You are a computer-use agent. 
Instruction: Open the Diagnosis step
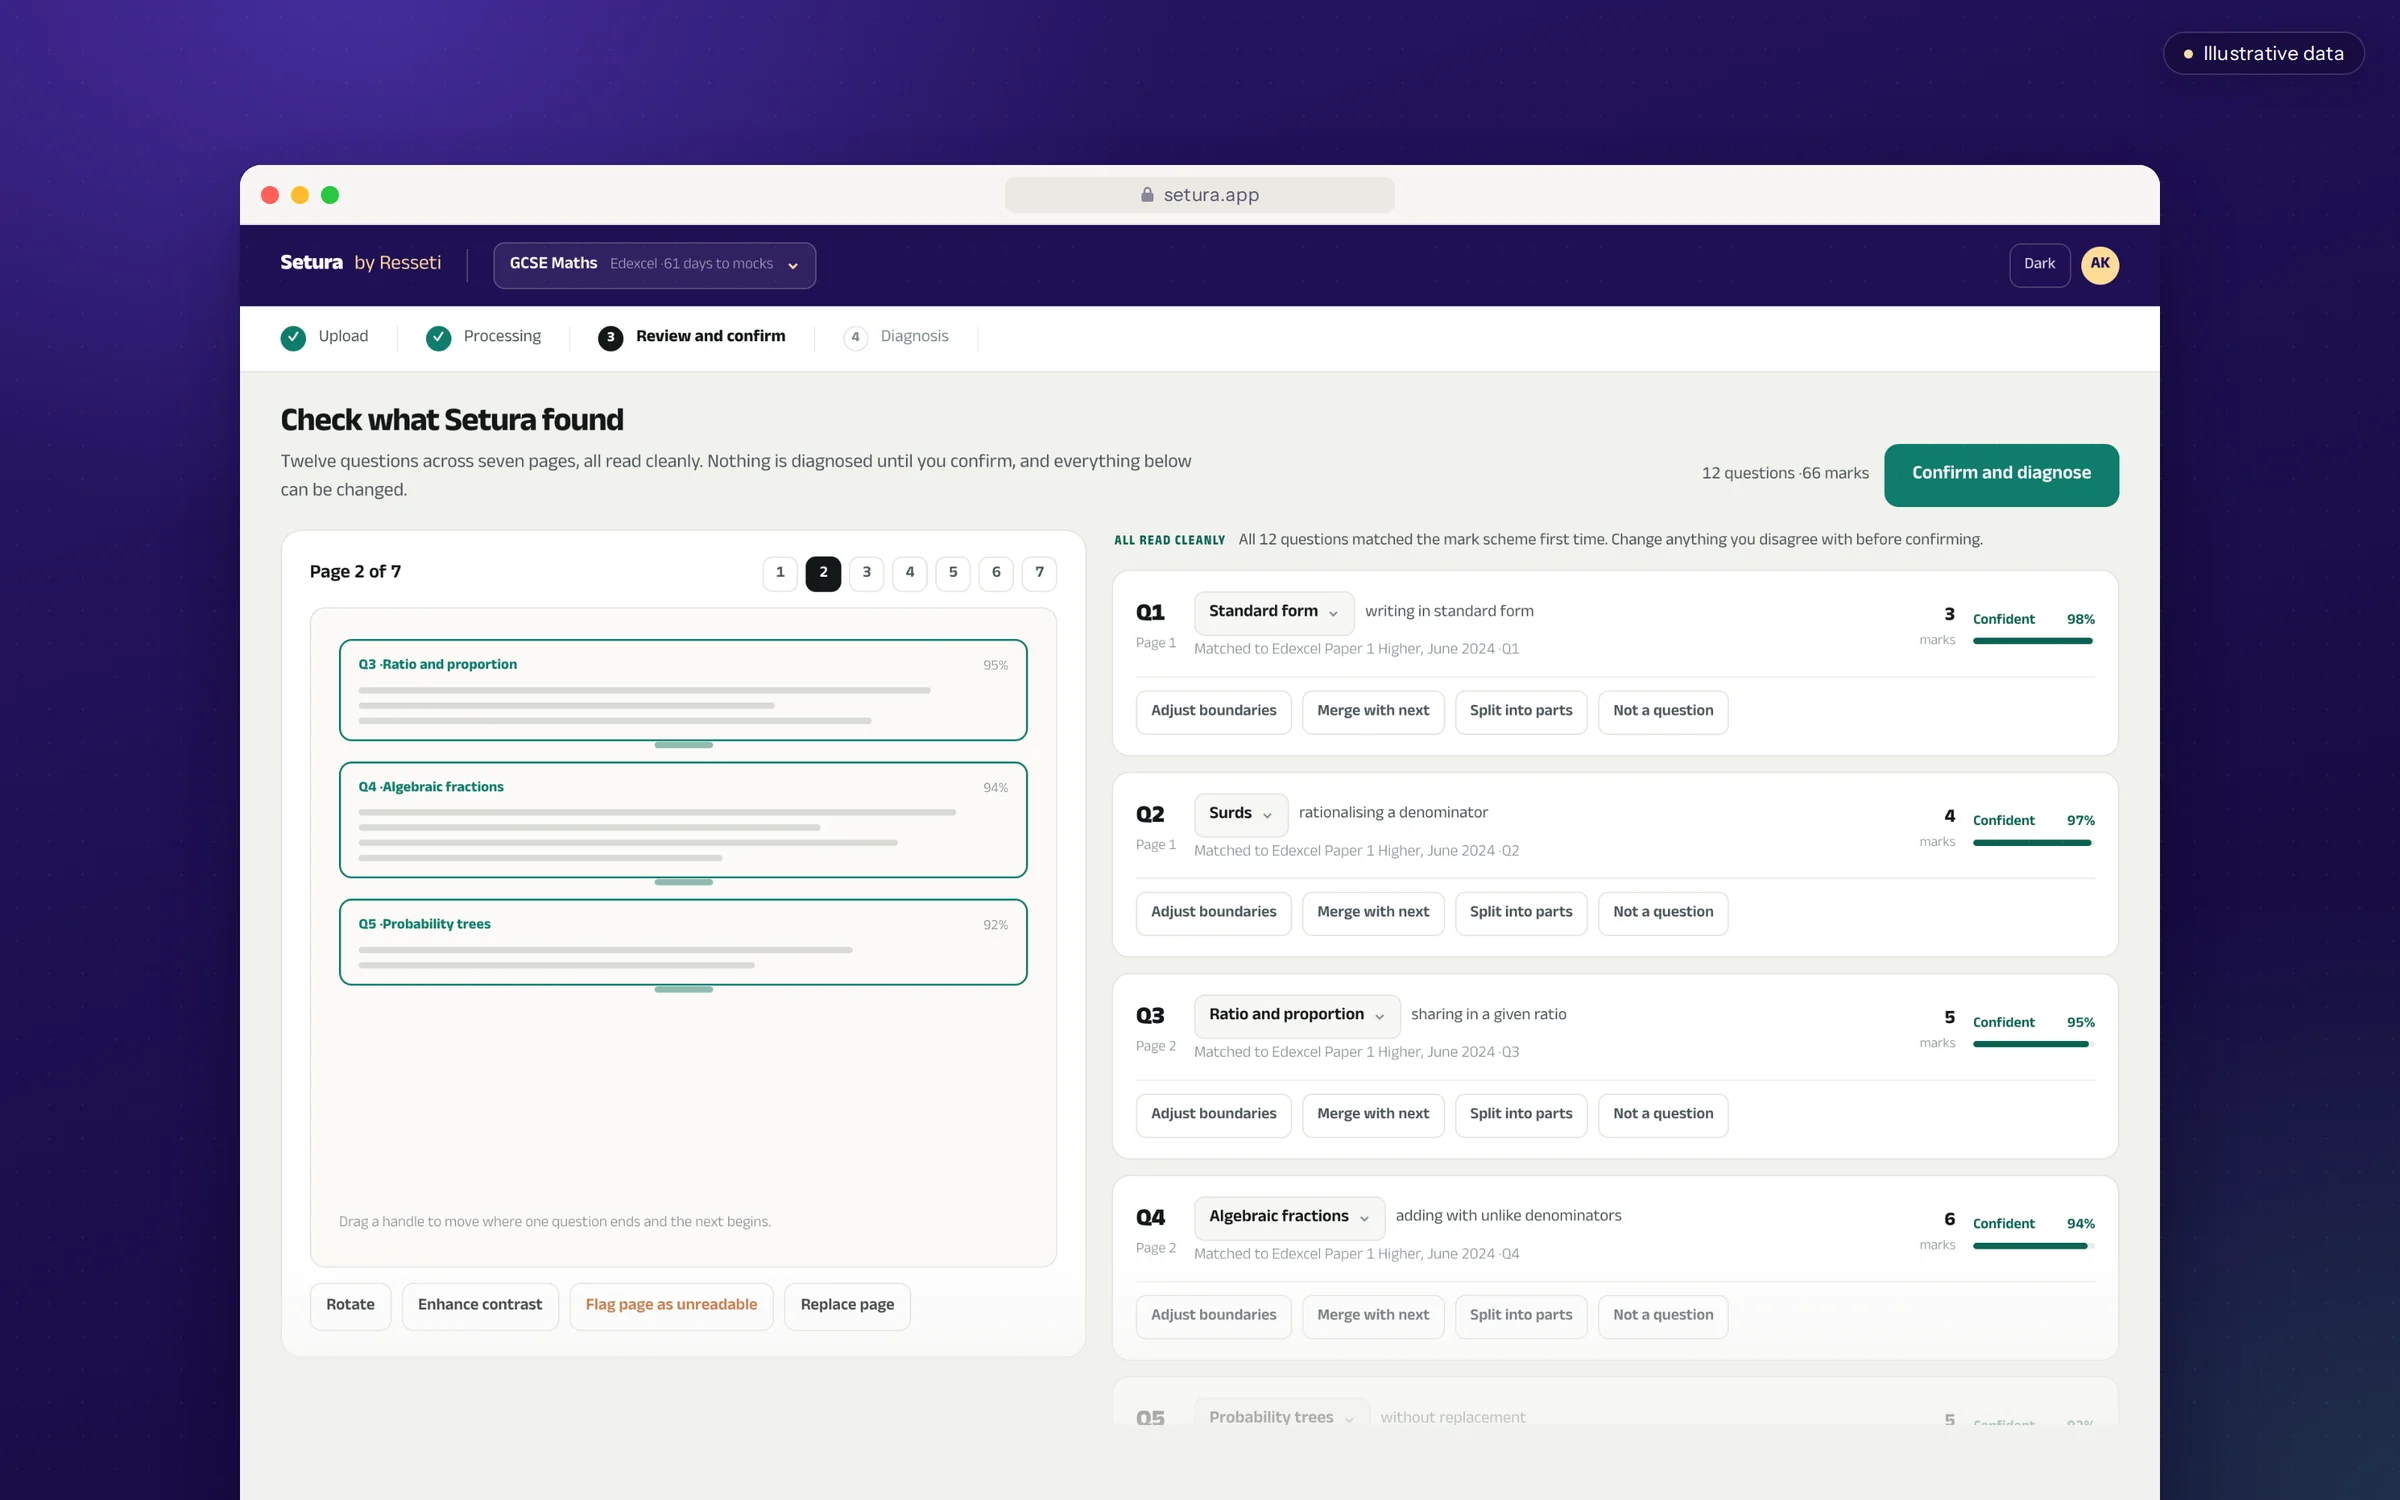[896, 337]
